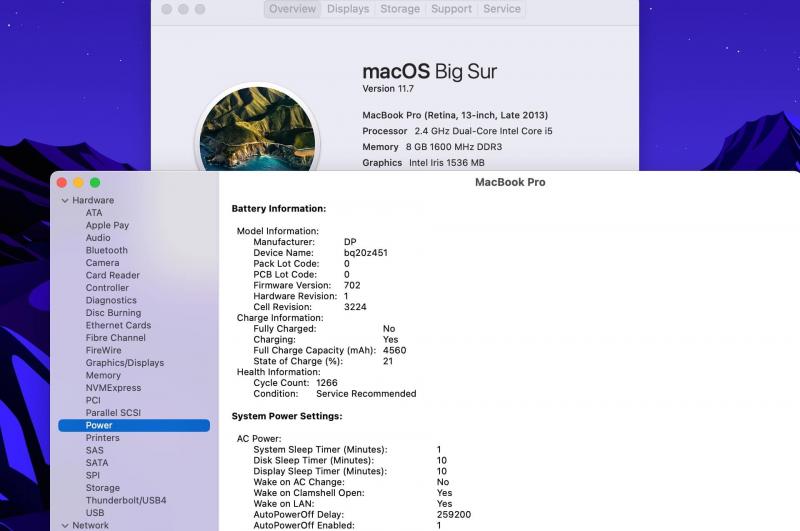Select Audio in sidebar

tap(98, 238)
